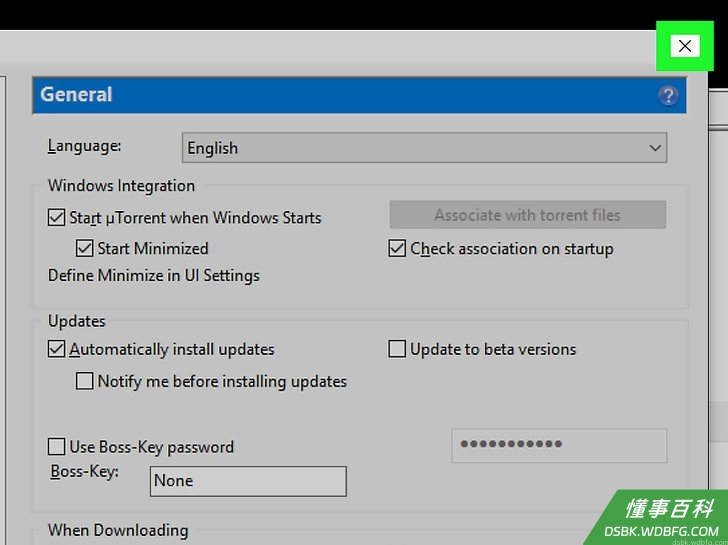Click the Updates group label
Image resolution: width=728 pixels, height=545 pixels.
(77, 321)
